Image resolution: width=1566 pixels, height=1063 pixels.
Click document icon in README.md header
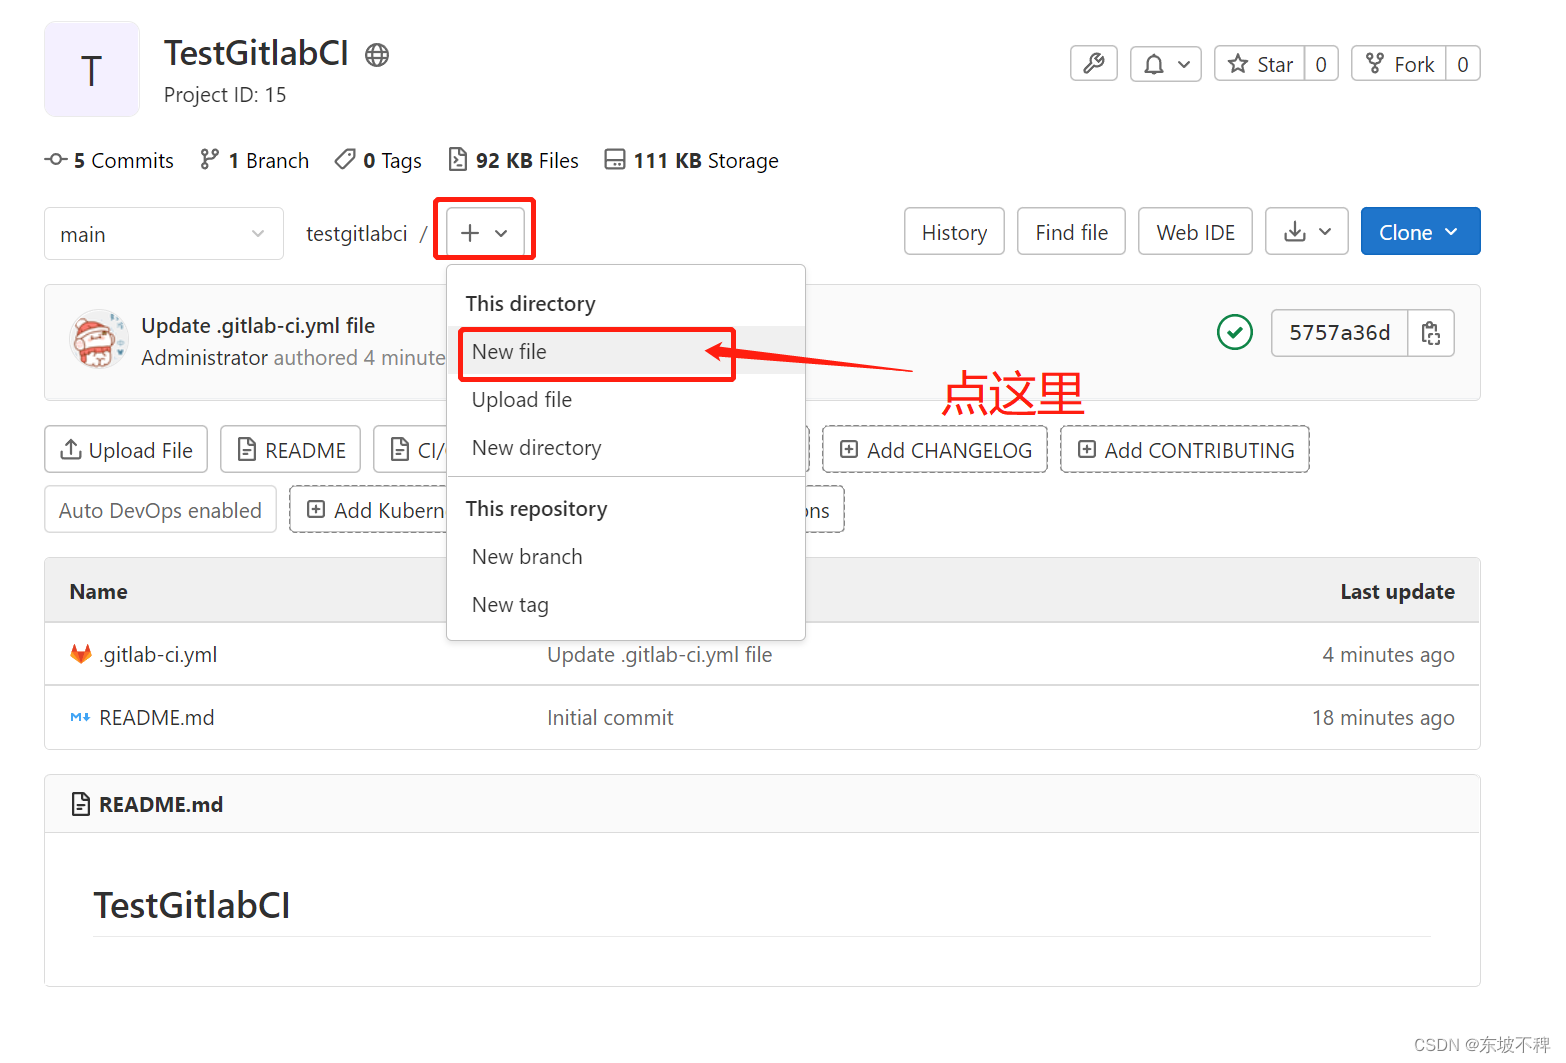pyautogui.click(x=81, y=804)
